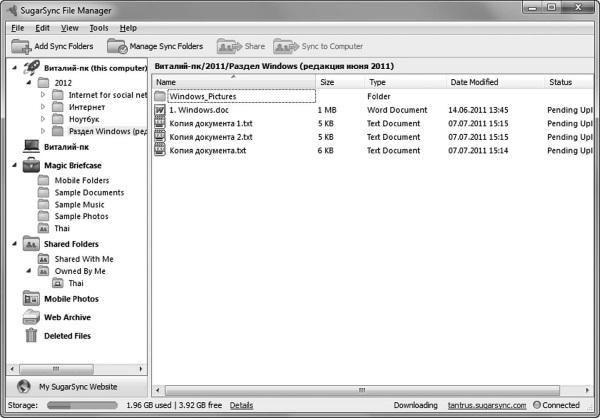The height and width of the screenshot is (418, 600).
Task: Collapse the Owned By Me node
Action: [x=29, y=271]
